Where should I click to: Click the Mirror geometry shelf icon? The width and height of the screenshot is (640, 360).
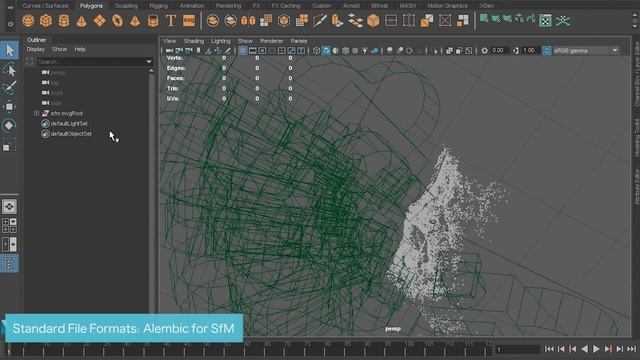tap(248, 20)
